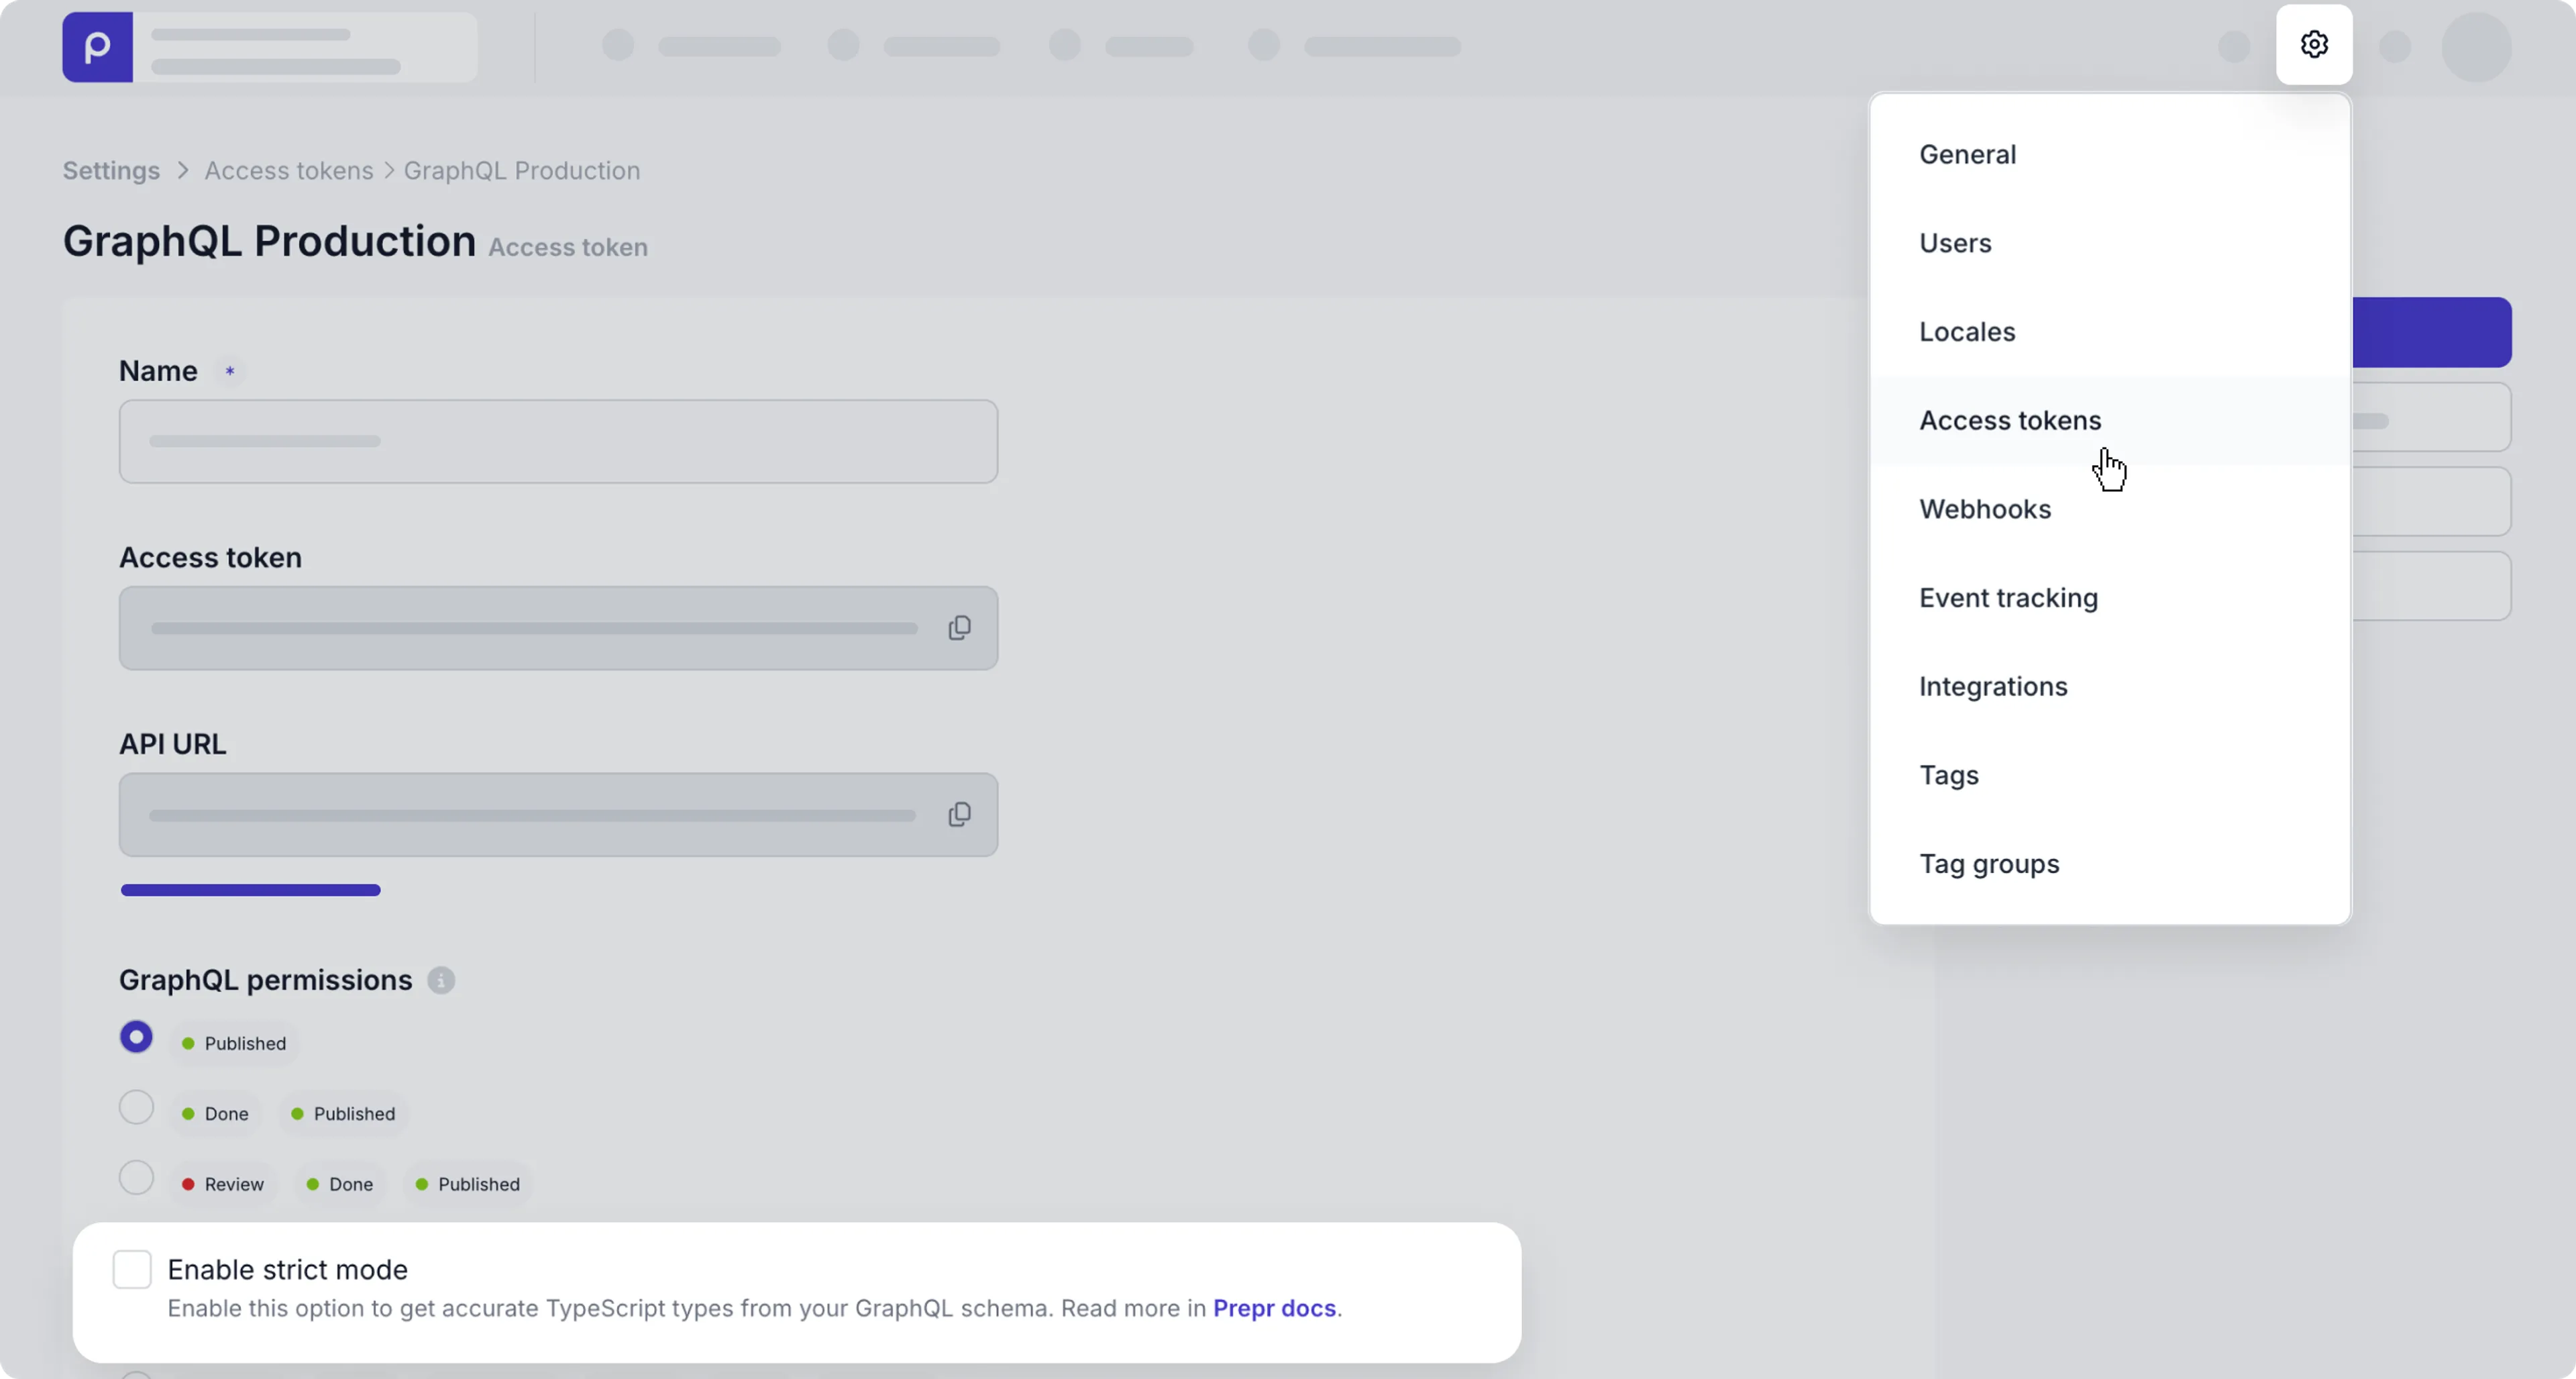2576x1379 pixels.
Task: Copy the access token value
Action: 959,628
